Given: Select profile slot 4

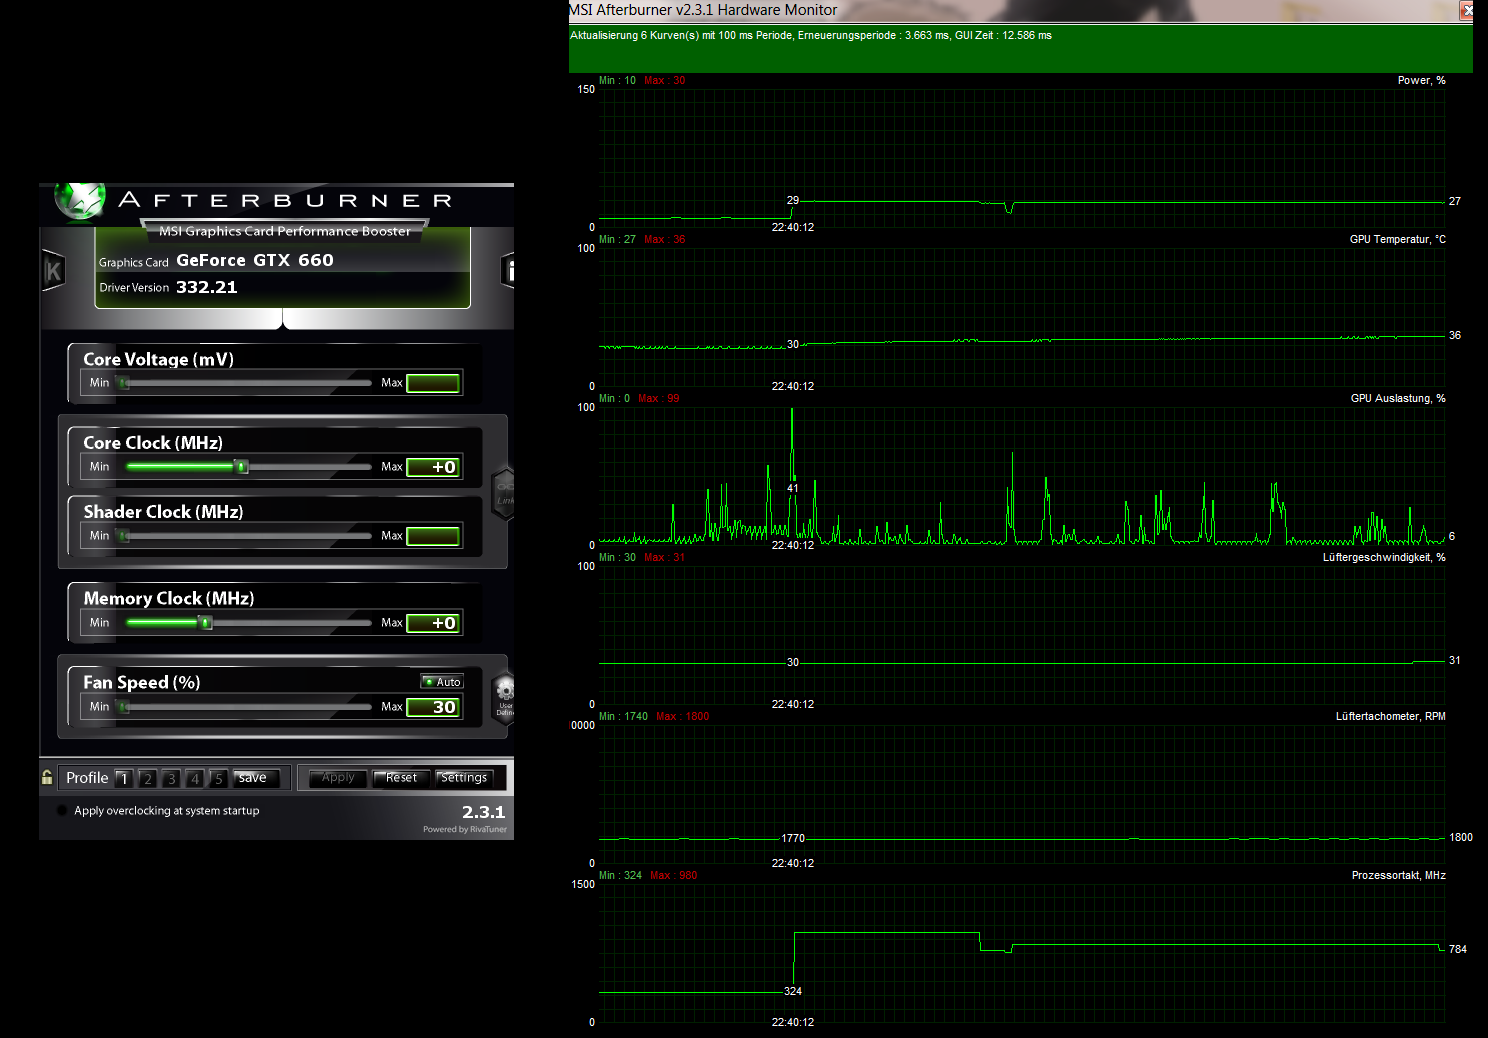Looking at the screenshot, I should point(195,778).
